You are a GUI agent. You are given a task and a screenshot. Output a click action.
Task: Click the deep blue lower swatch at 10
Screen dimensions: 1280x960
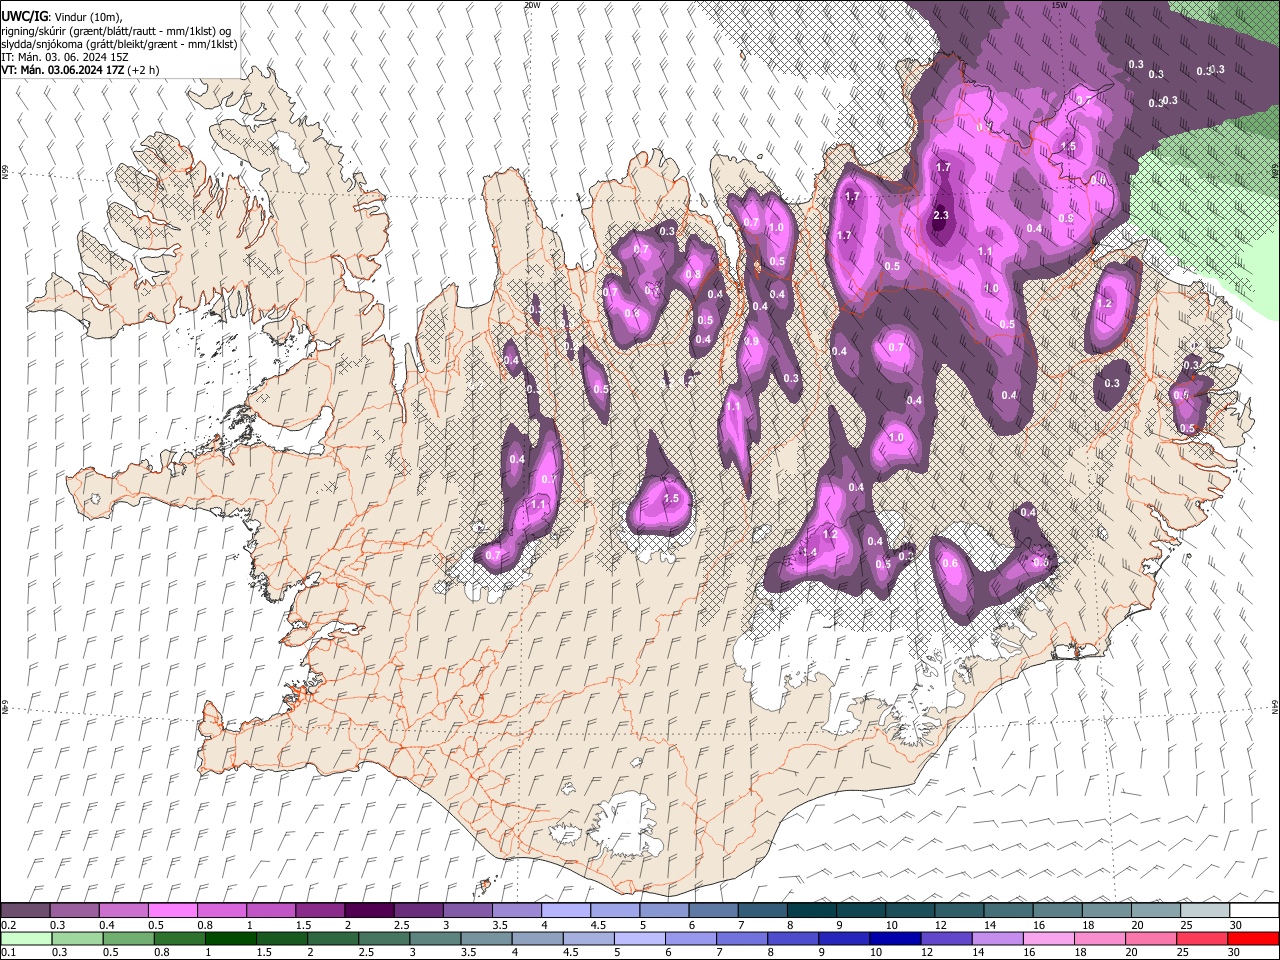point(895,938)
